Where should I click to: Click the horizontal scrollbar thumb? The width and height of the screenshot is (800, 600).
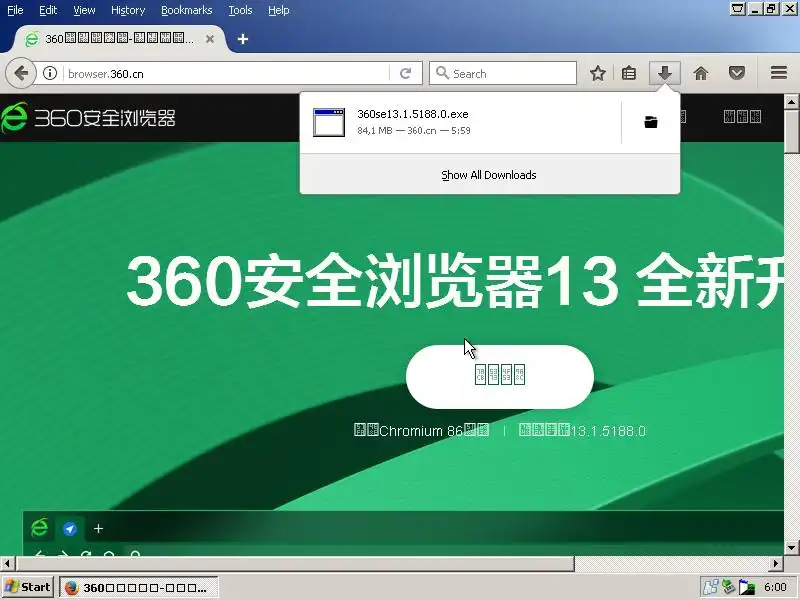point(295,564)
